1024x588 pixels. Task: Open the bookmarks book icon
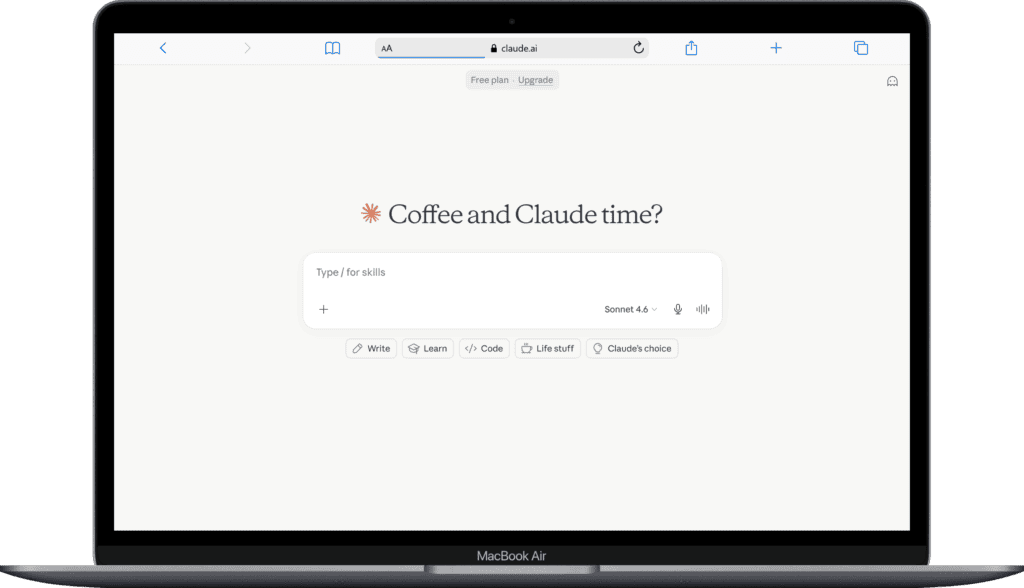332,48
